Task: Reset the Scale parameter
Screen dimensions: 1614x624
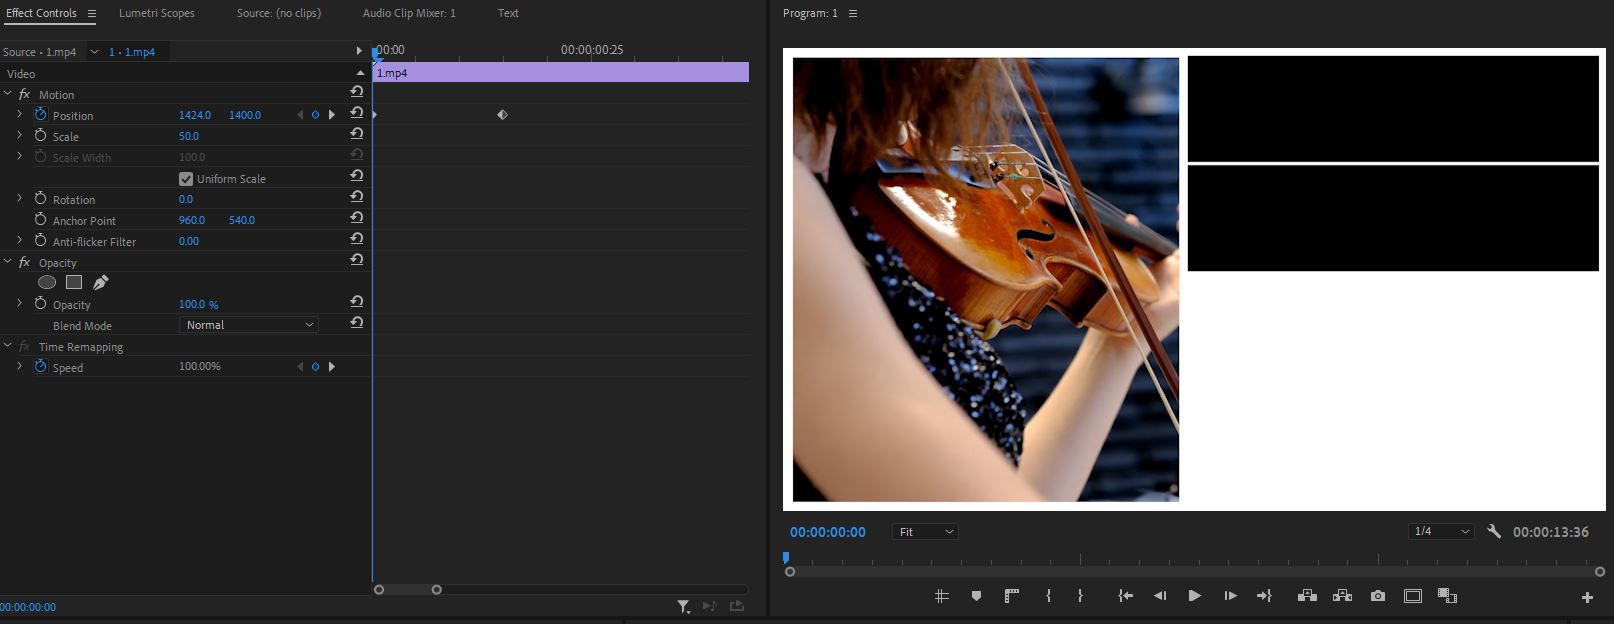Action: (357, 133)
